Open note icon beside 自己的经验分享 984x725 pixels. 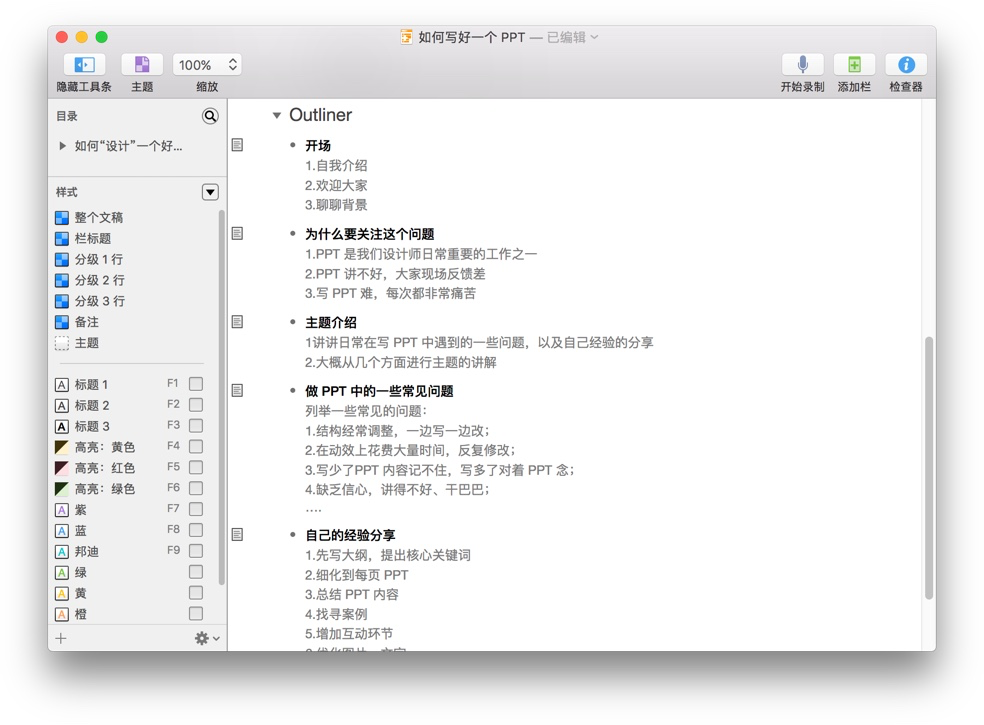point(237,535)
